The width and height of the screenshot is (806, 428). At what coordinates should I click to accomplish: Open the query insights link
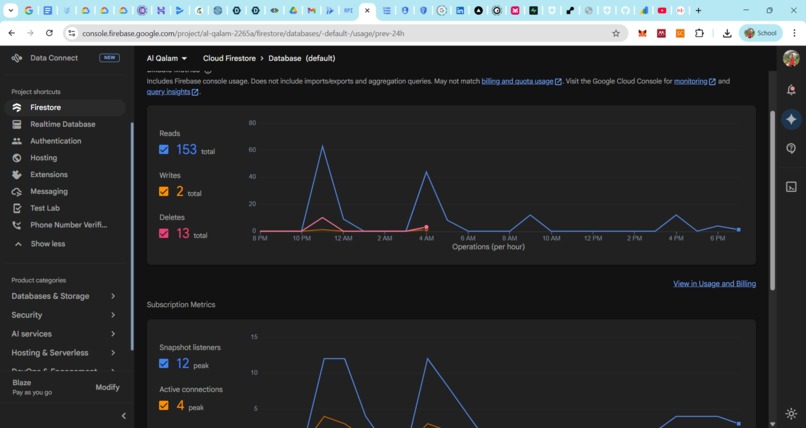173,92
